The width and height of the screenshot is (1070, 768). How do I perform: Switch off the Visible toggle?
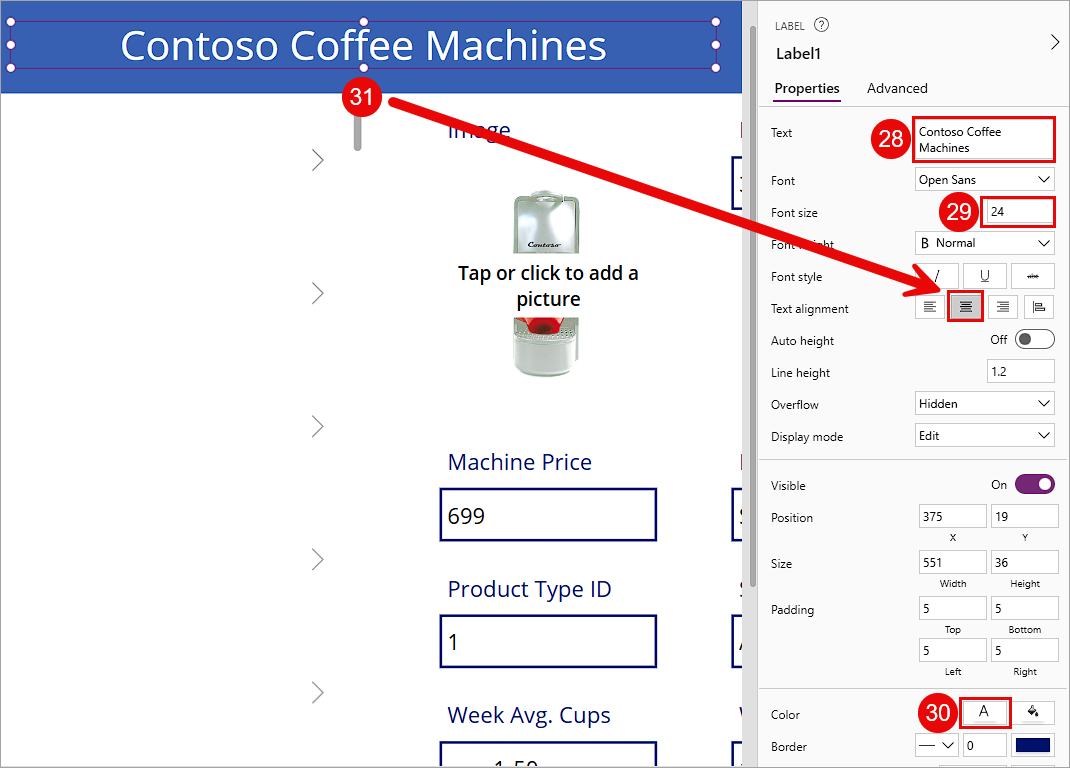pos(1035,484)
